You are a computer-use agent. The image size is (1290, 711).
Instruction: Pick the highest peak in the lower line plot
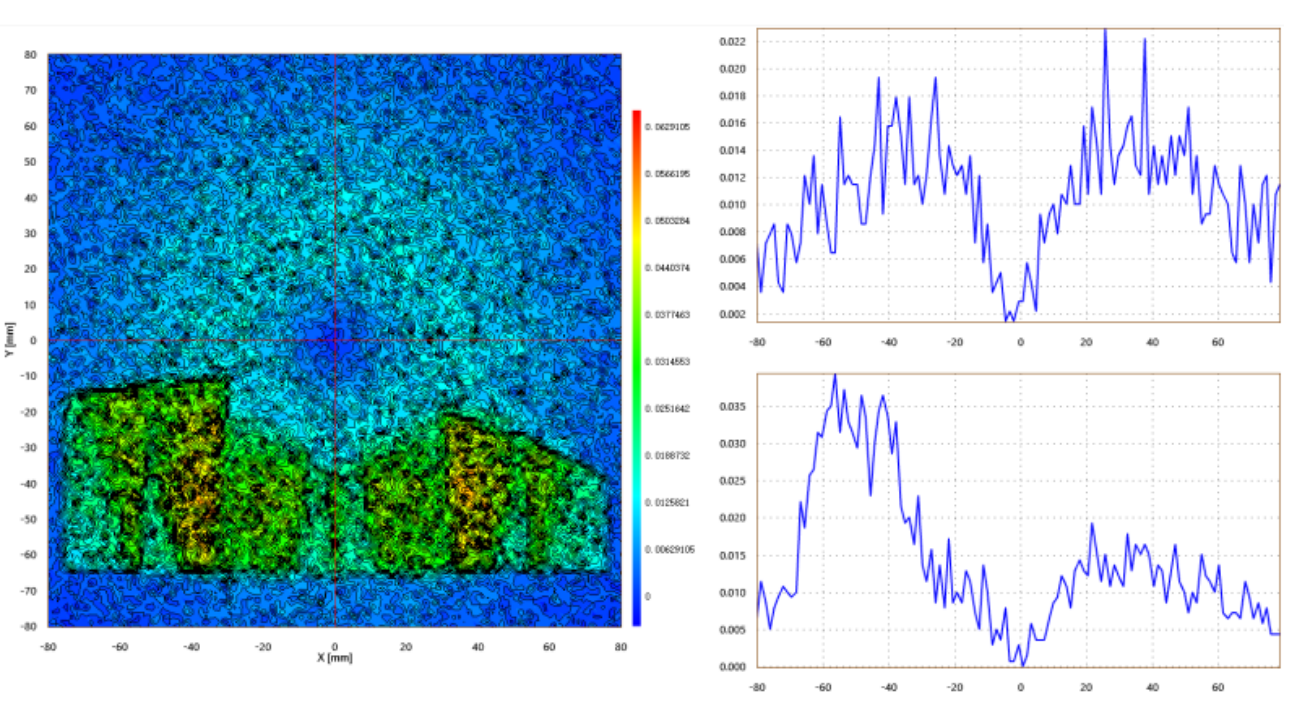[x=834, y=376]
